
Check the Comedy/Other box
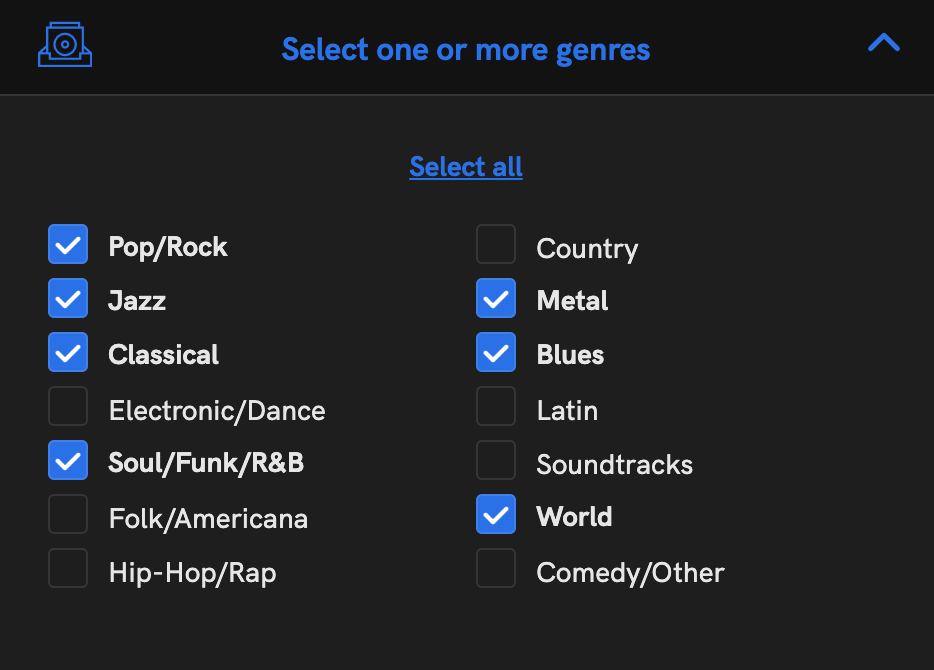(496, 568)
